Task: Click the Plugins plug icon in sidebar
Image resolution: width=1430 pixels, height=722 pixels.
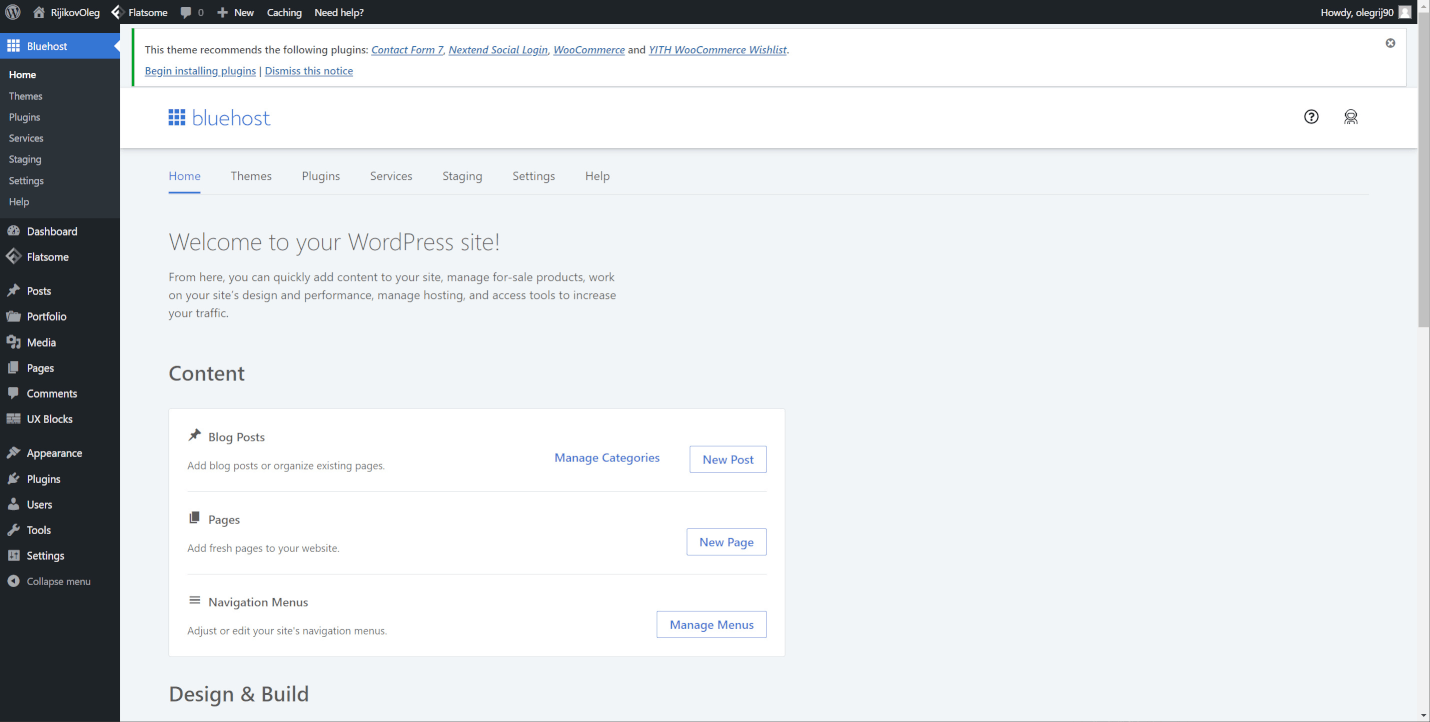Action: [13, 479]
